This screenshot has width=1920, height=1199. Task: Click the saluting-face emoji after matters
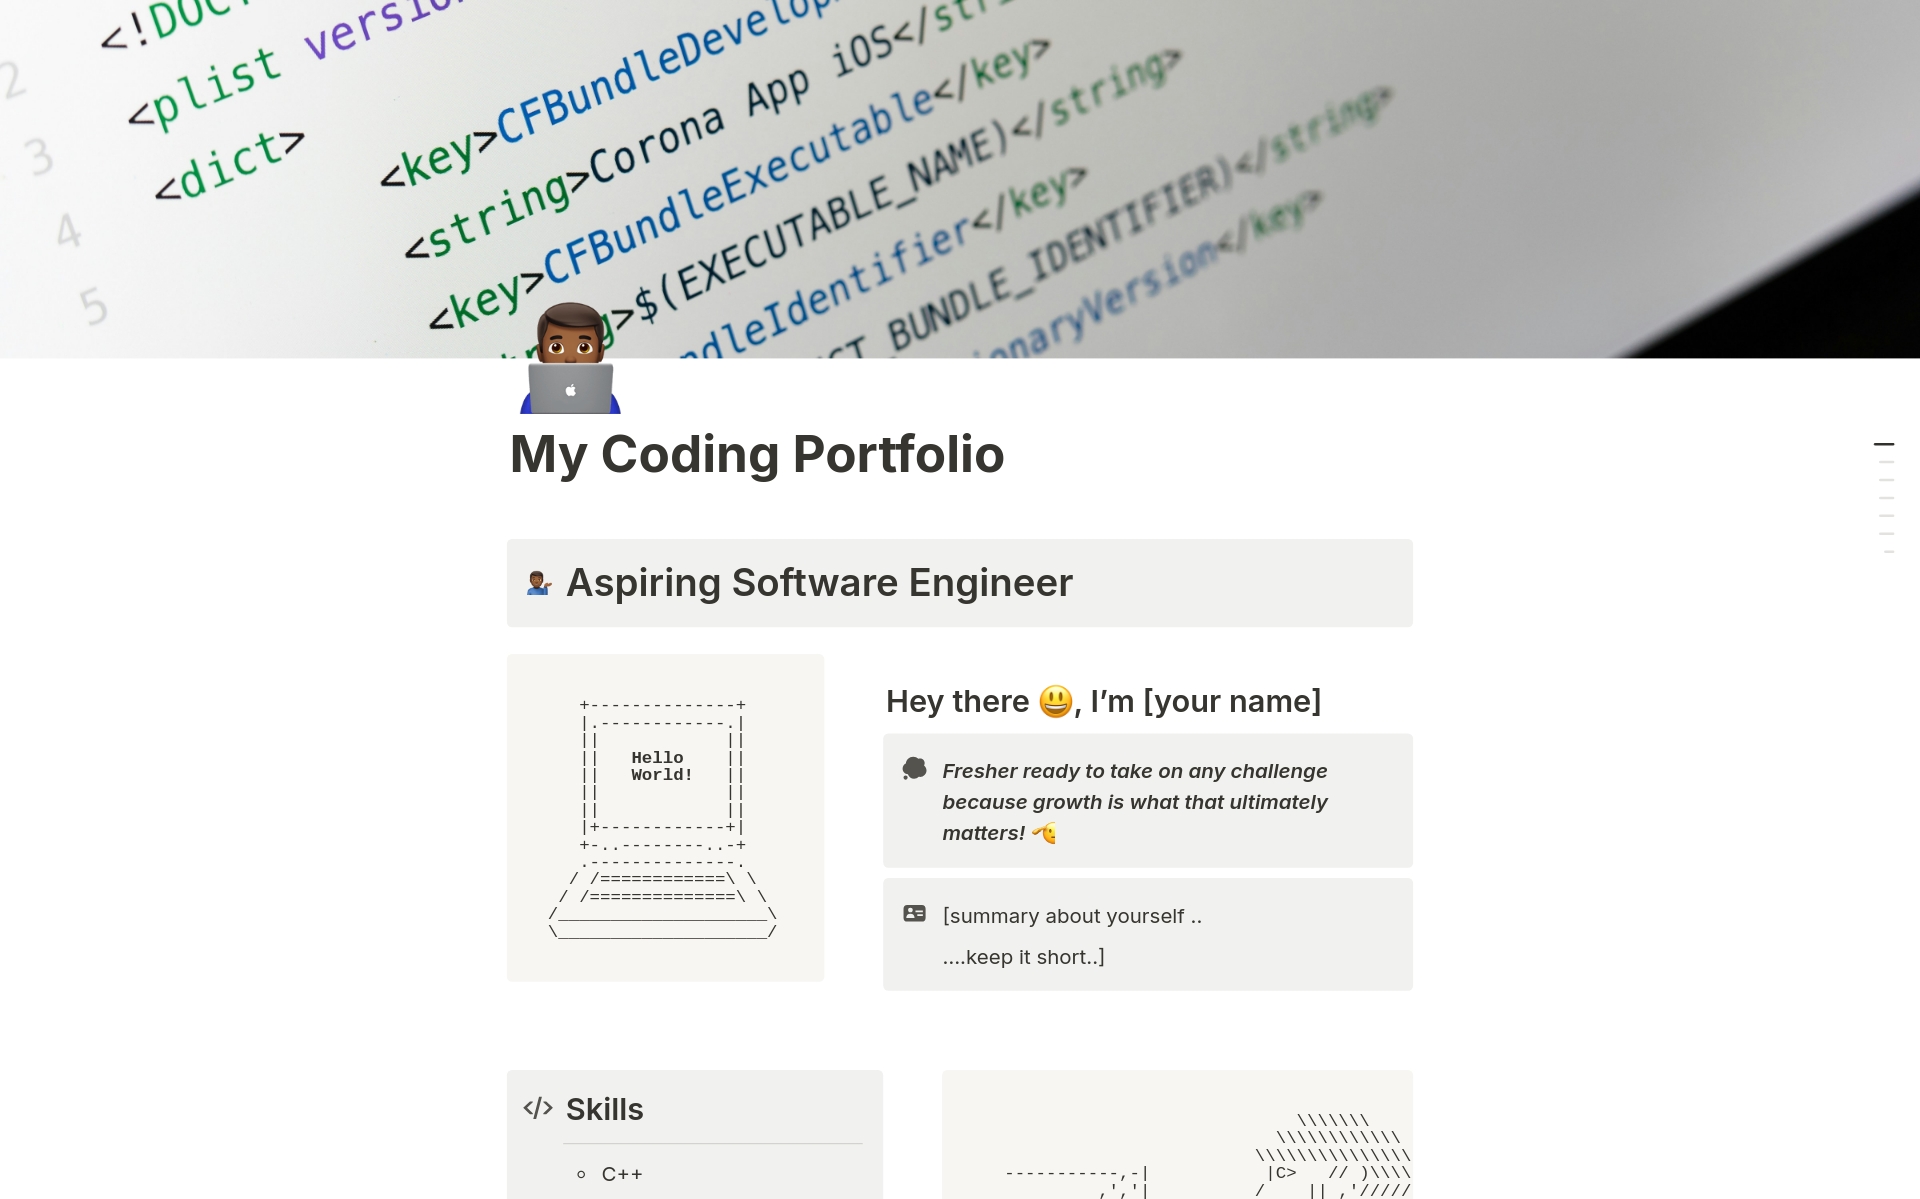point(1046,832)
